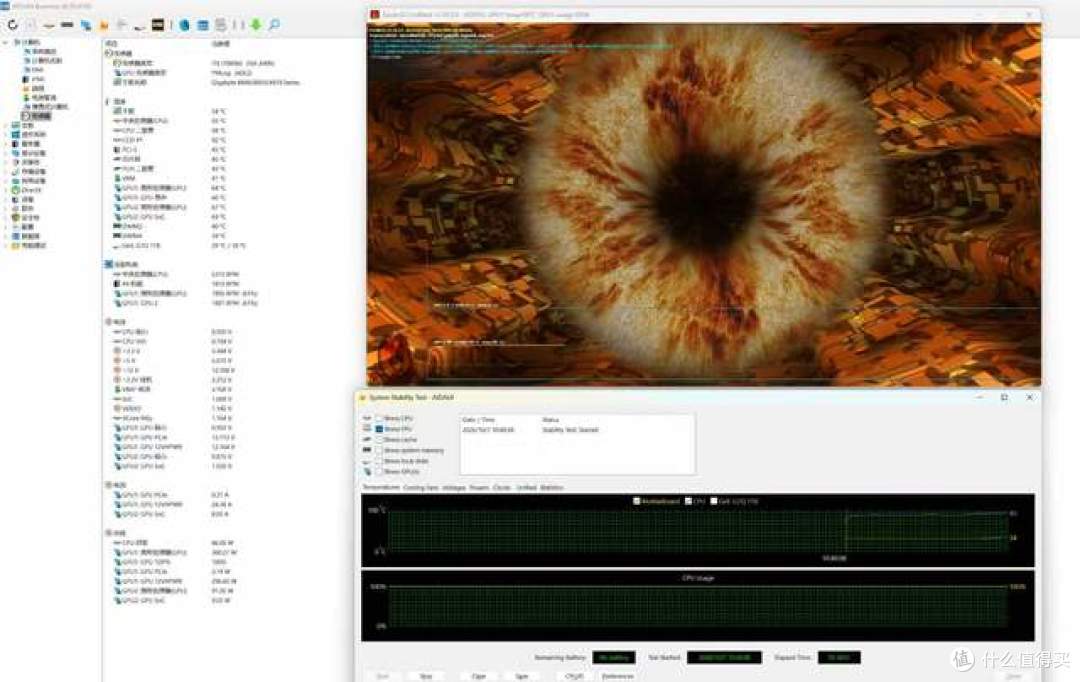
Task: Toggle Motherboard checkbox above temperature graph
Action: 636,501
